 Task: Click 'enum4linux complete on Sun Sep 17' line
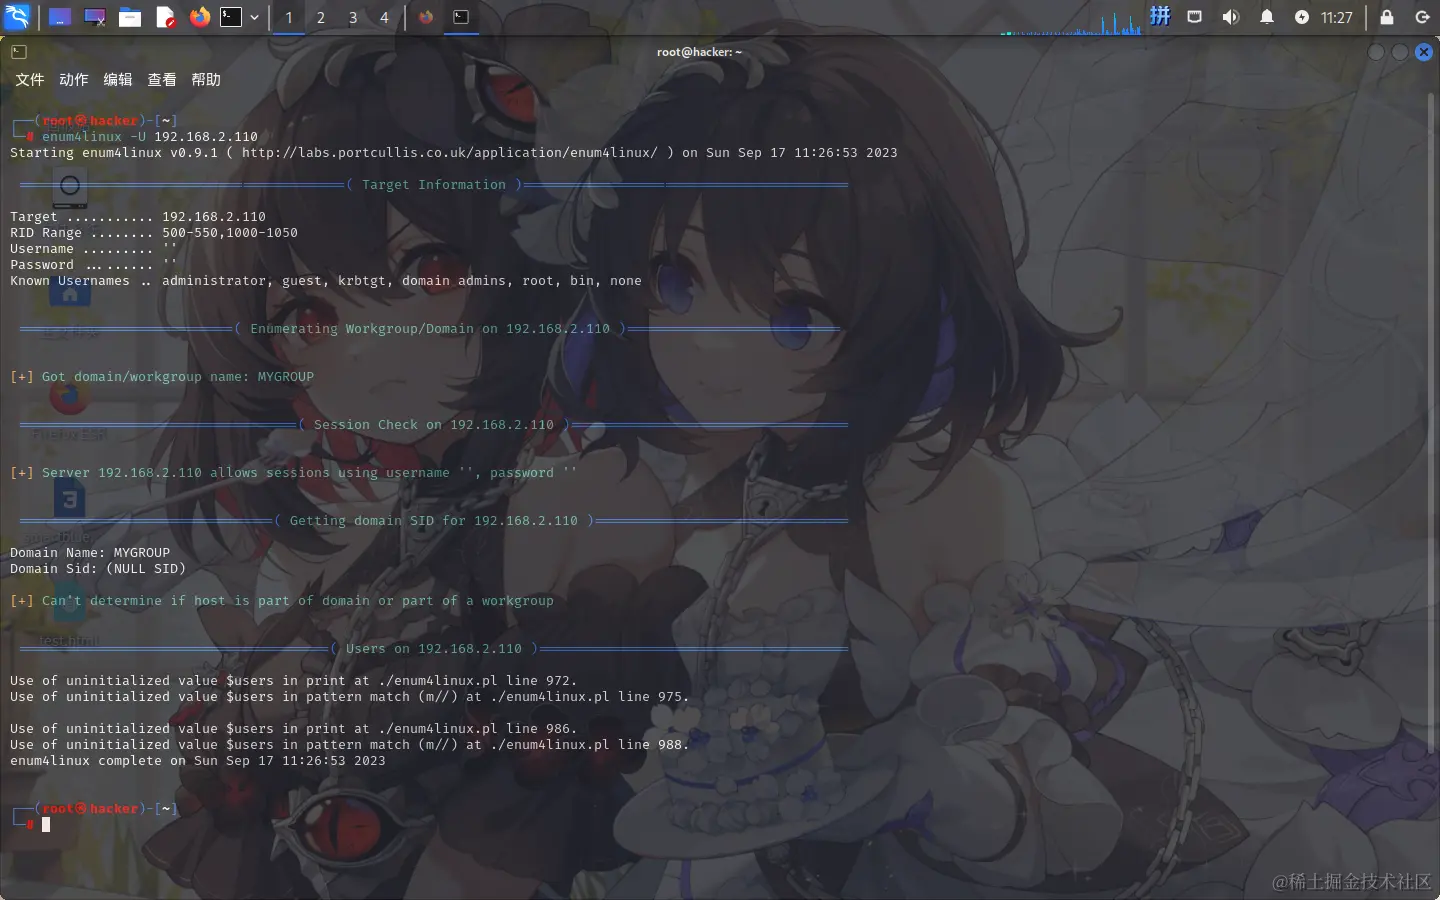[198, 761]
